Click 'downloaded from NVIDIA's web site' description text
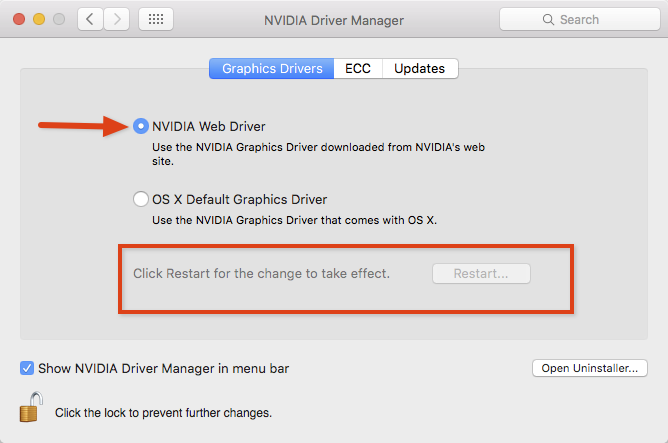Viewport: 668px width, 443px height. coord(318,154)
